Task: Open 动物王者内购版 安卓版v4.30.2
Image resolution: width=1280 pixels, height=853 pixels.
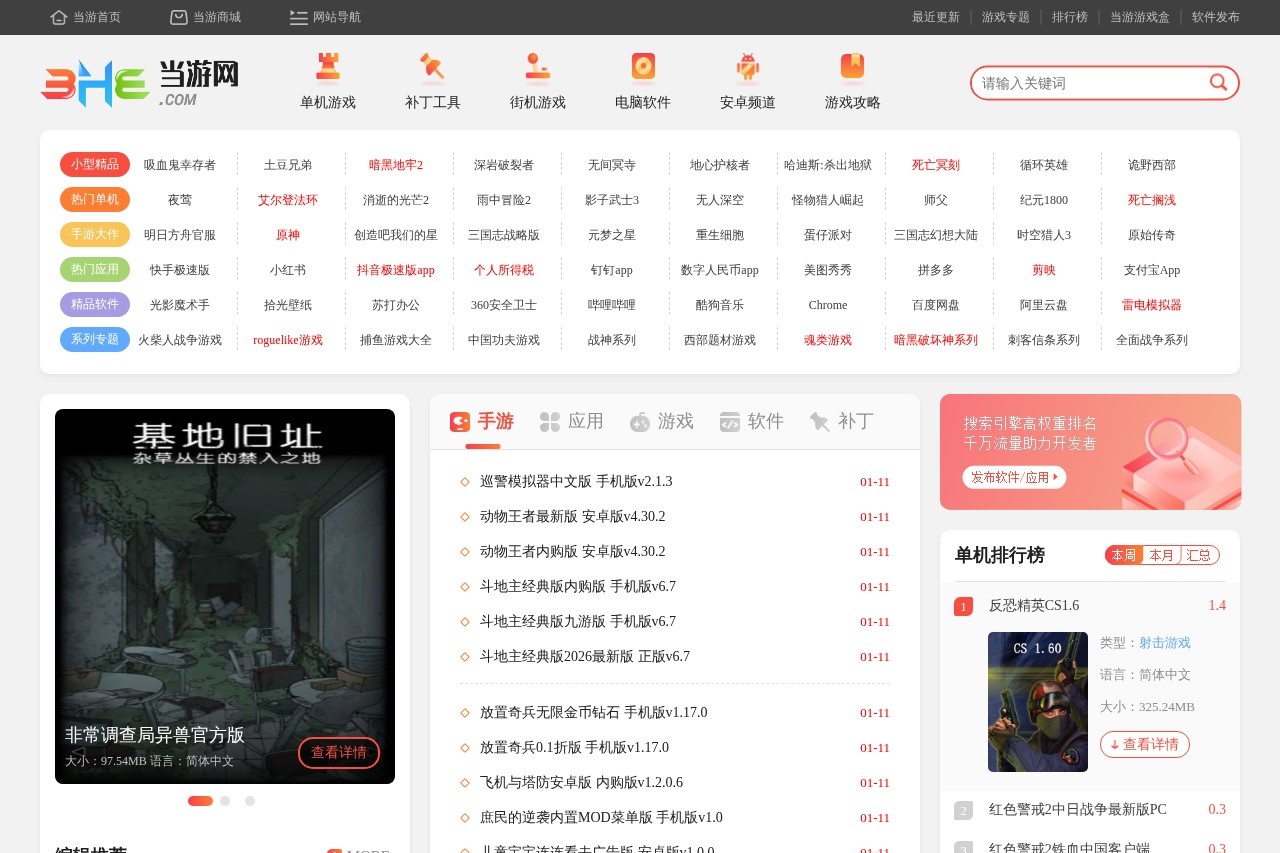Action: coord(572,552)
